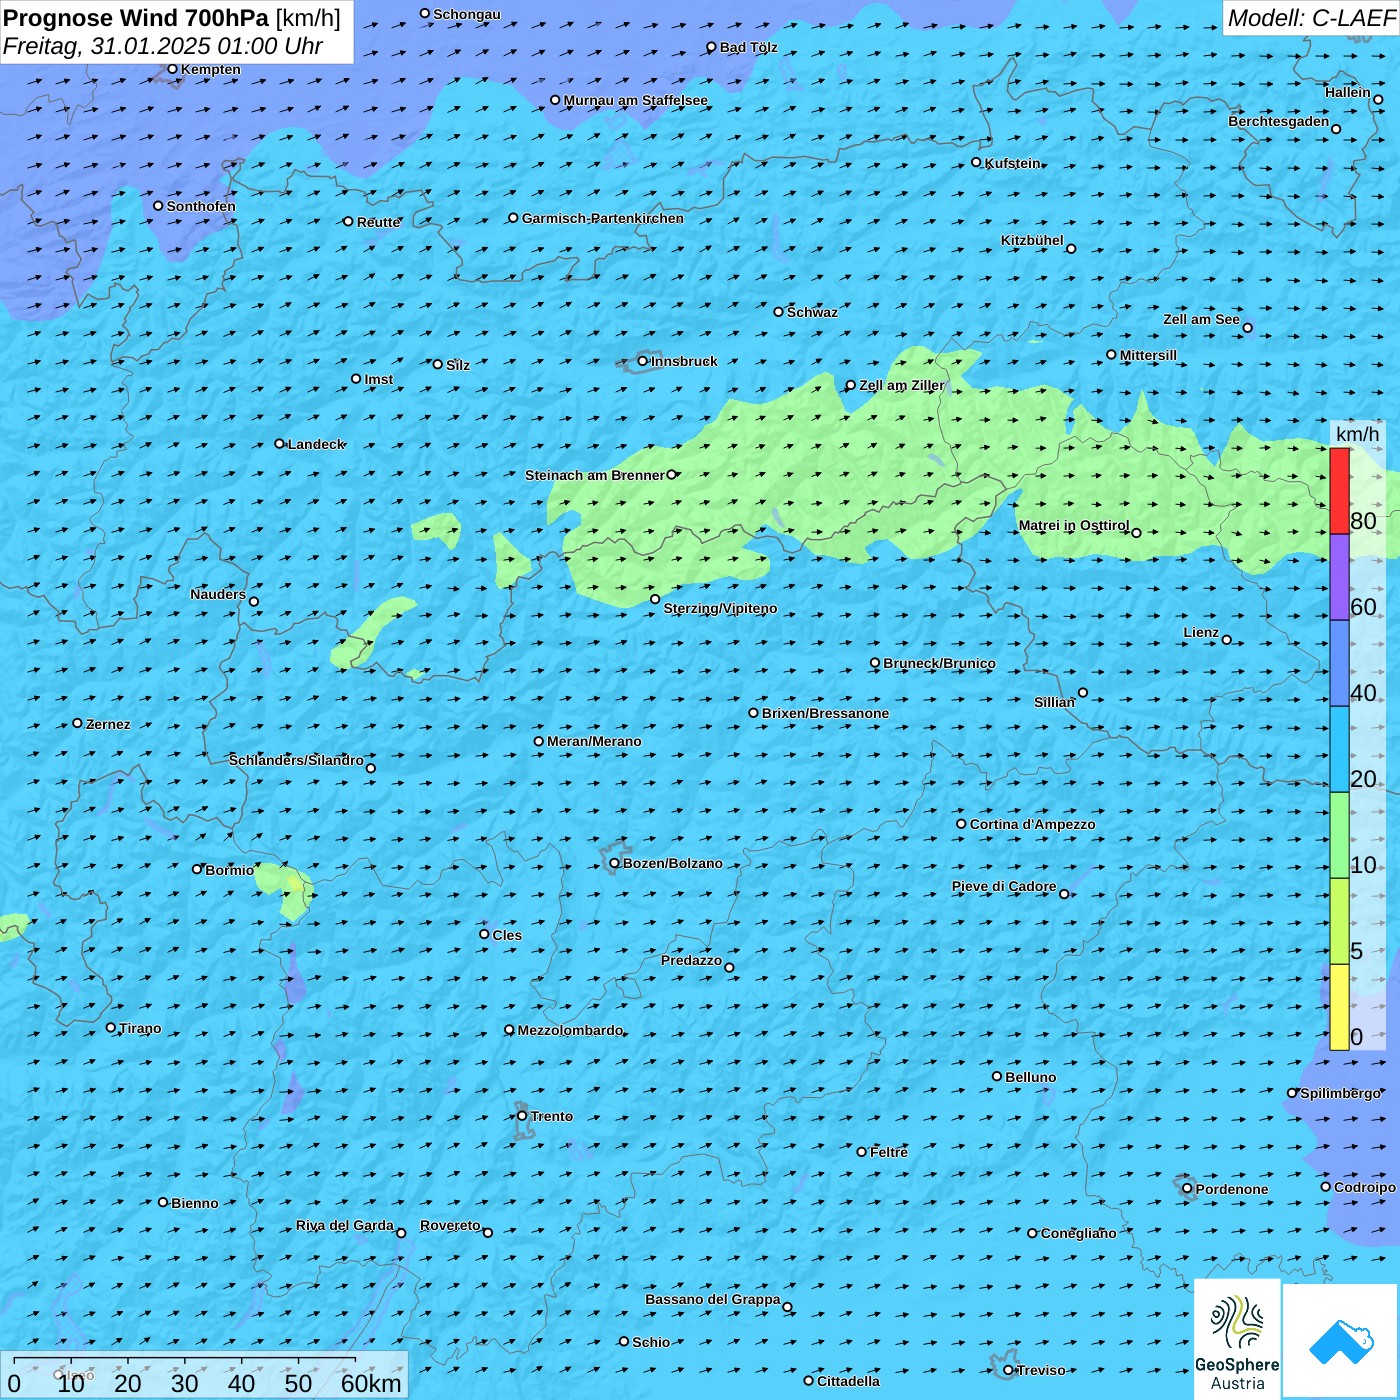Click the date 'Freitag, 31.01.2025 01:00 Uhr'

coord(163,46)
